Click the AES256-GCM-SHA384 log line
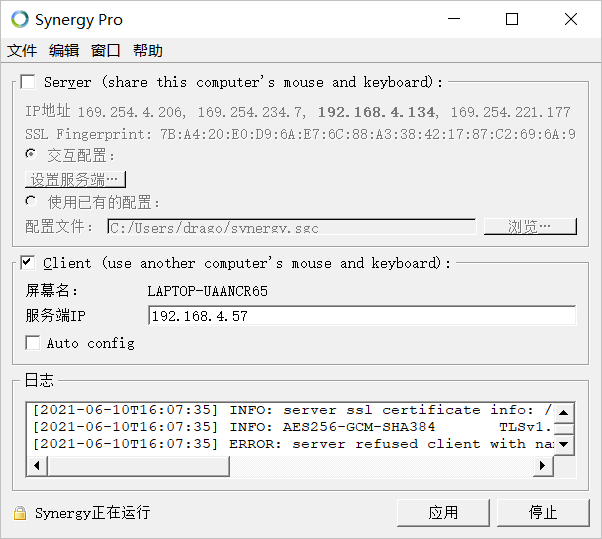Image resolution: width=602 pixels, height=539 pixels. [x=293, y=427]
